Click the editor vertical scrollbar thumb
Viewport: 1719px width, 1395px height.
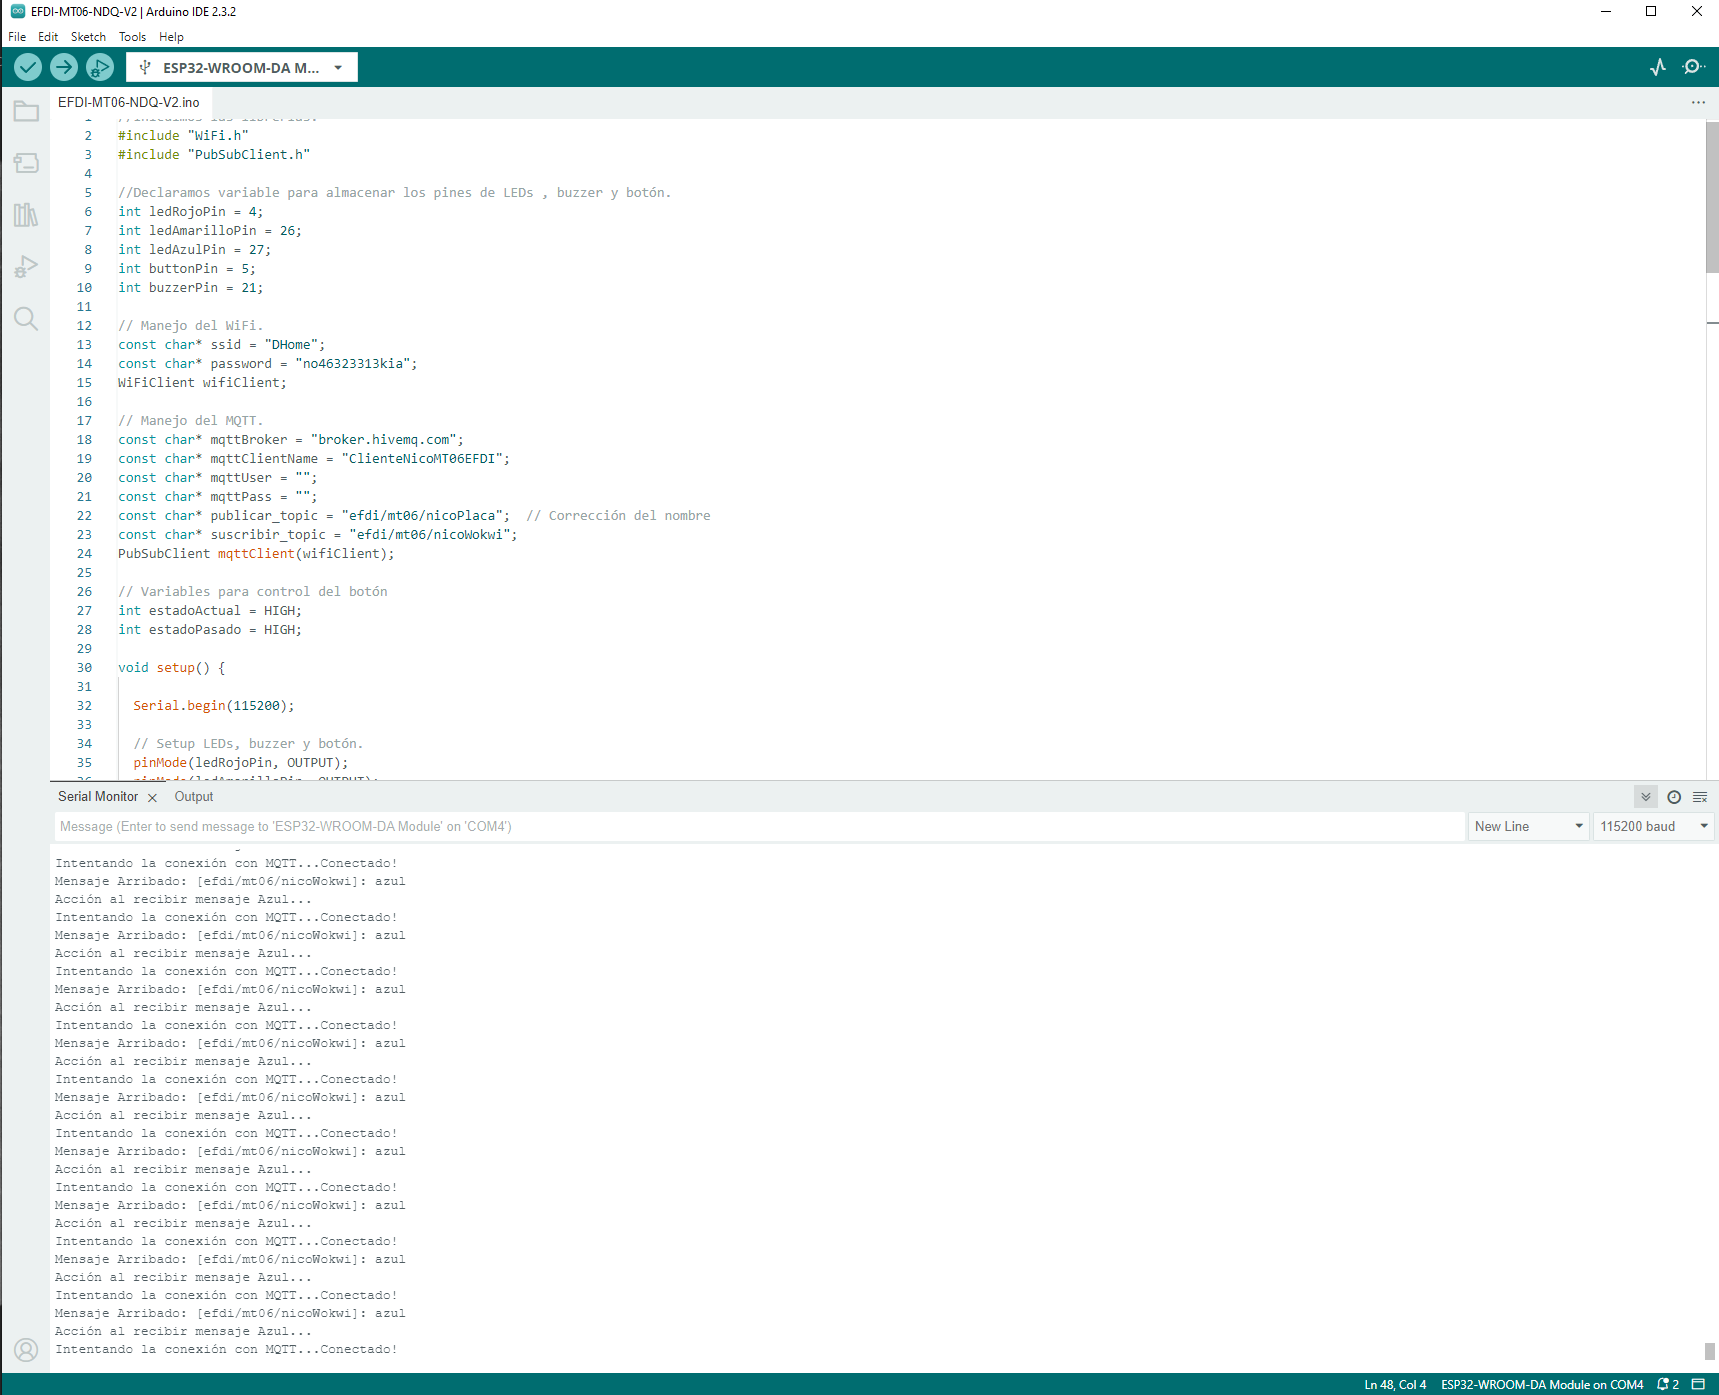(1712, 197)
